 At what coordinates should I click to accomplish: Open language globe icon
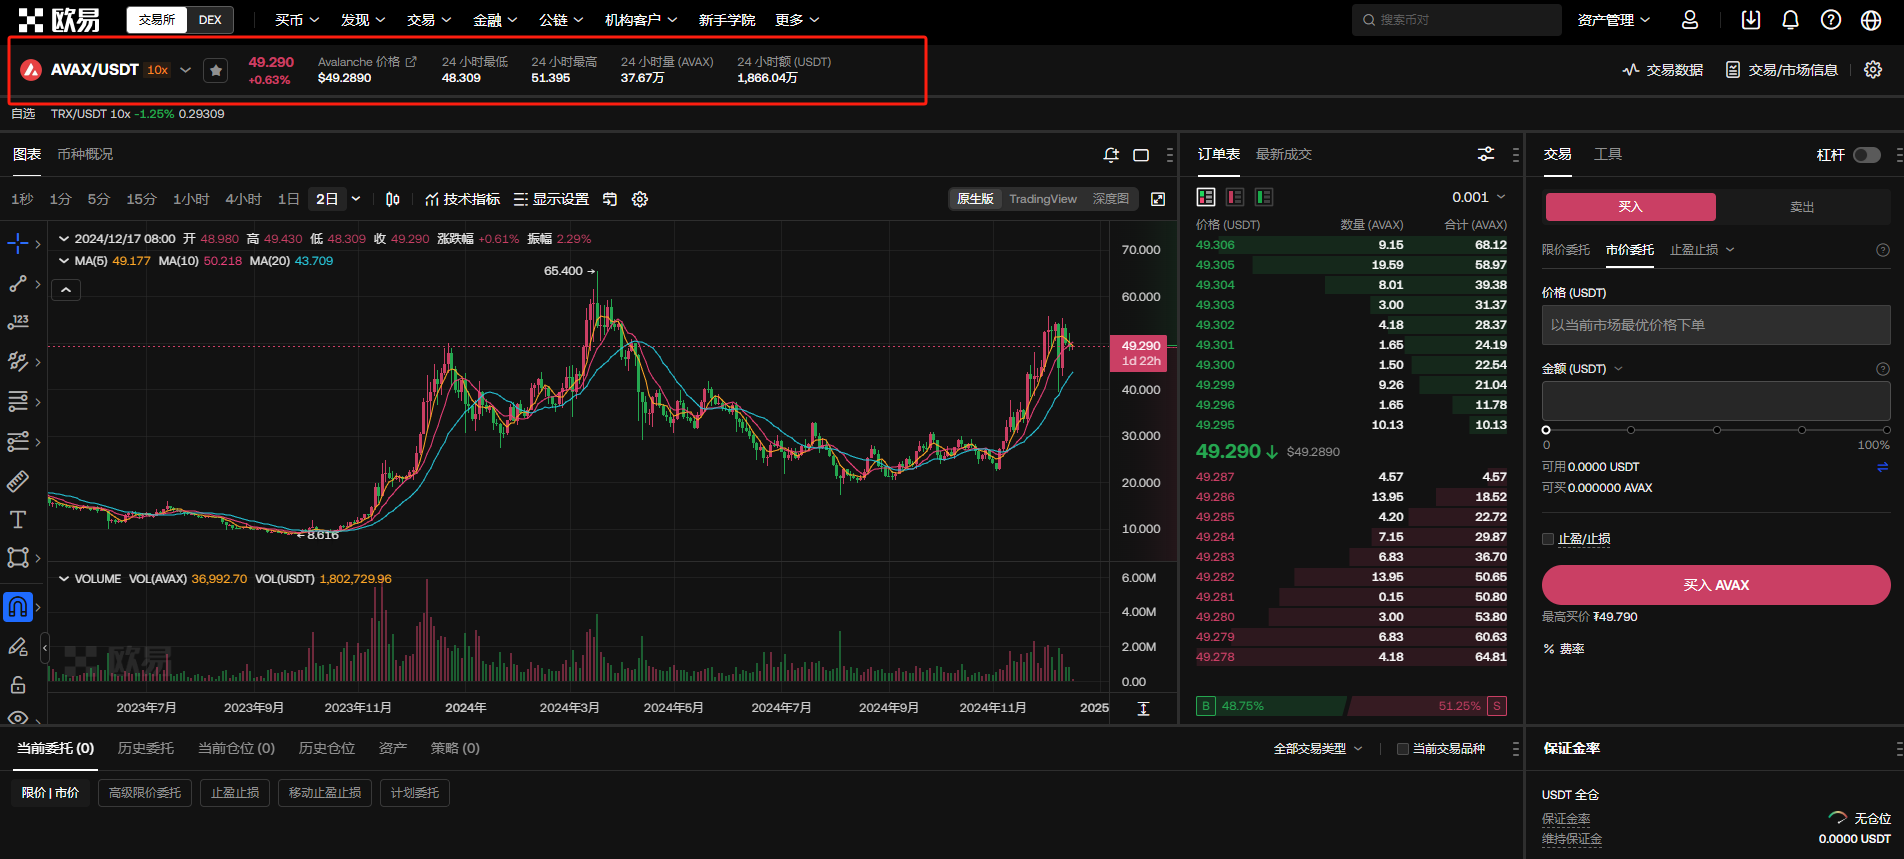(1871, 20)
